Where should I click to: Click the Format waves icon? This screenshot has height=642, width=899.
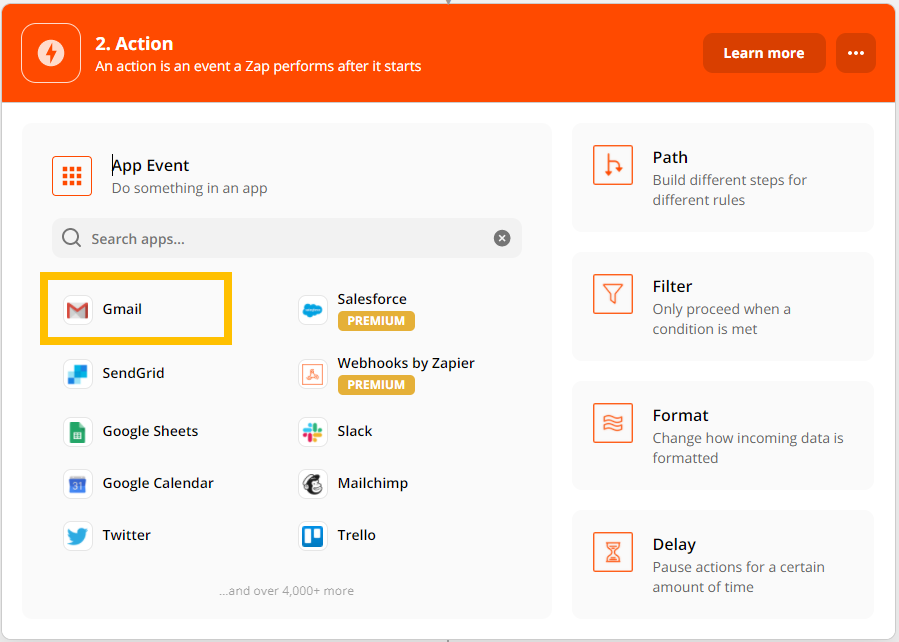[x=613, y=423]
